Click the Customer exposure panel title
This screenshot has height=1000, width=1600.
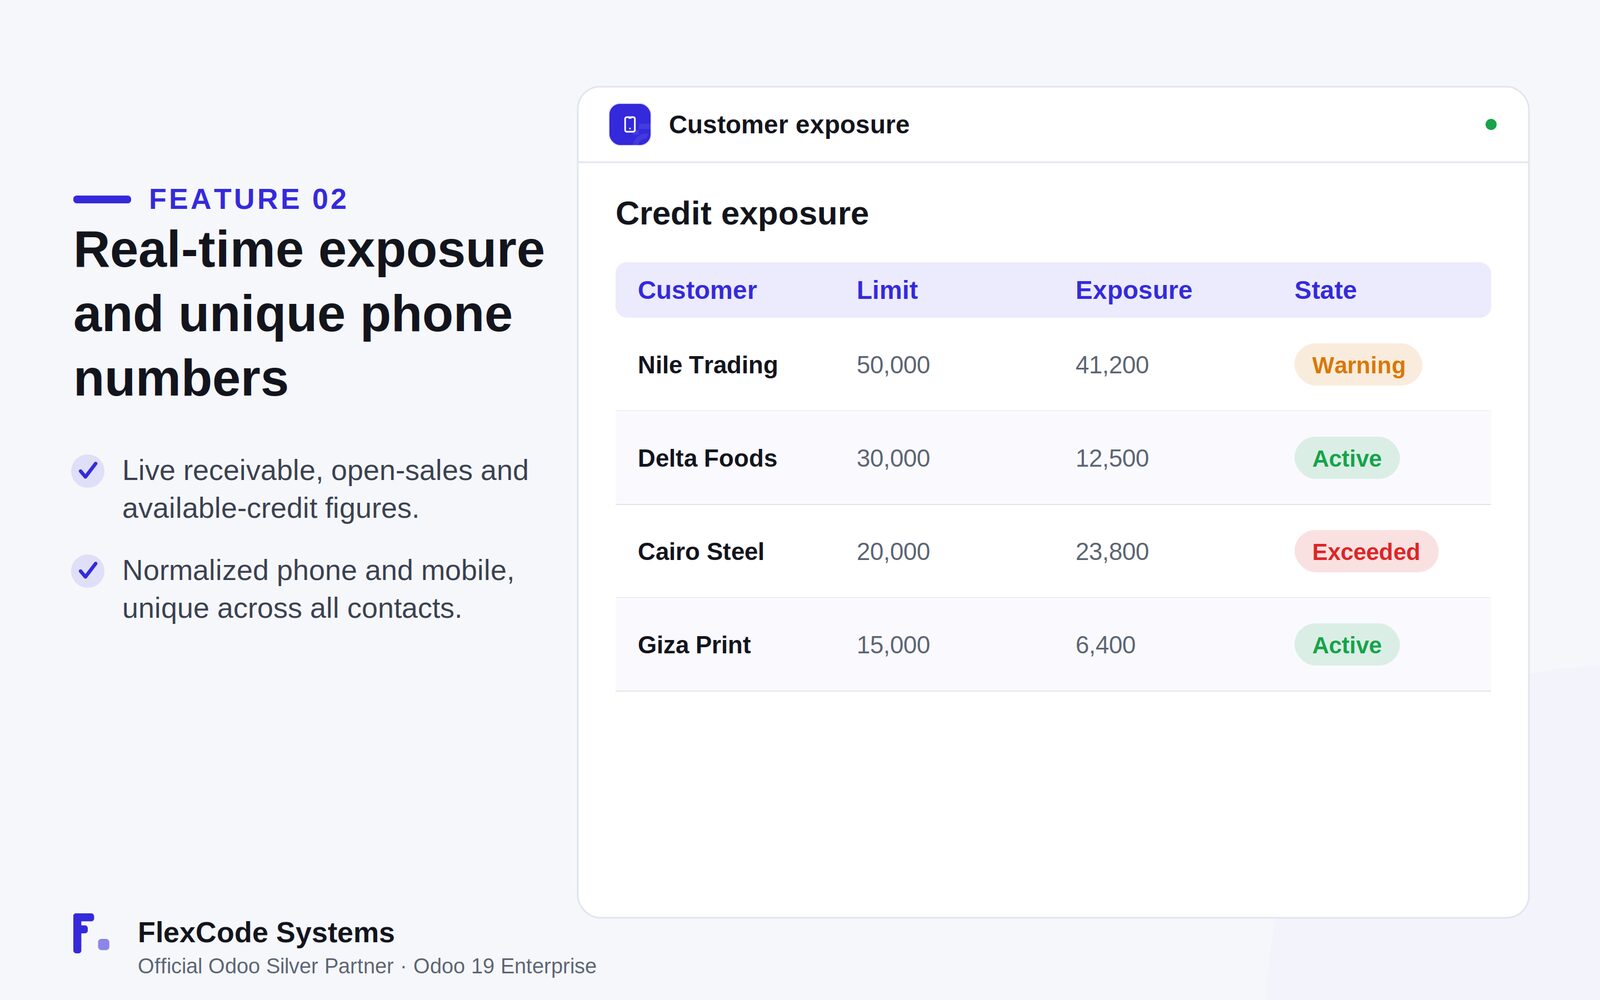tap(789, 125)
